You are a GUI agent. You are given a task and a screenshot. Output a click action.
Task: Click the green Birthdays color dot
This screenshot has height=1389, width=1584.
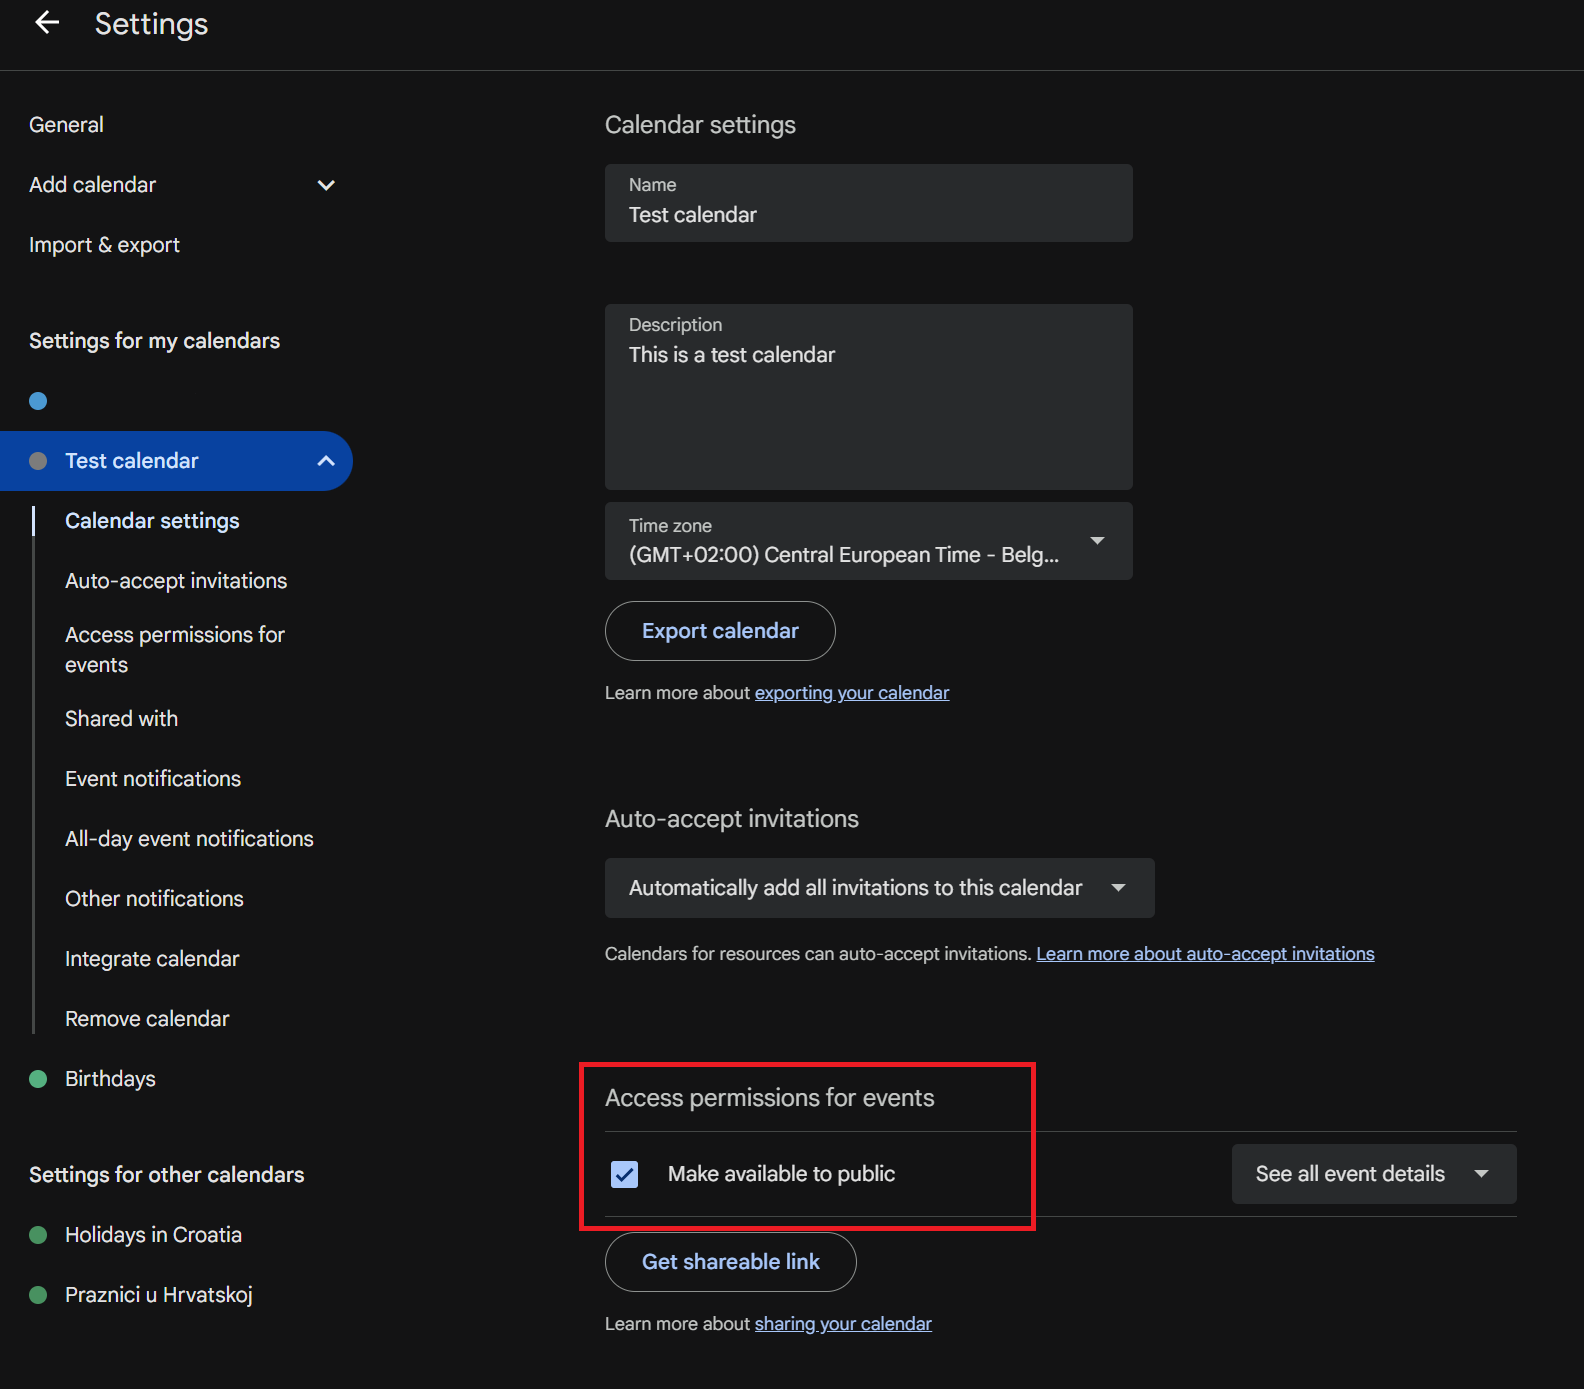pos(38,1079)
